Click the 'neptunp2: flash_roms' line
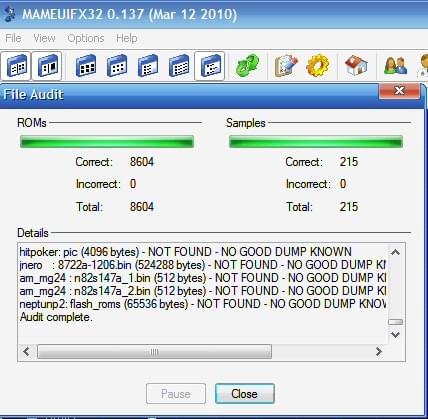This screenshot has width=428, height=419. point(203,304)
